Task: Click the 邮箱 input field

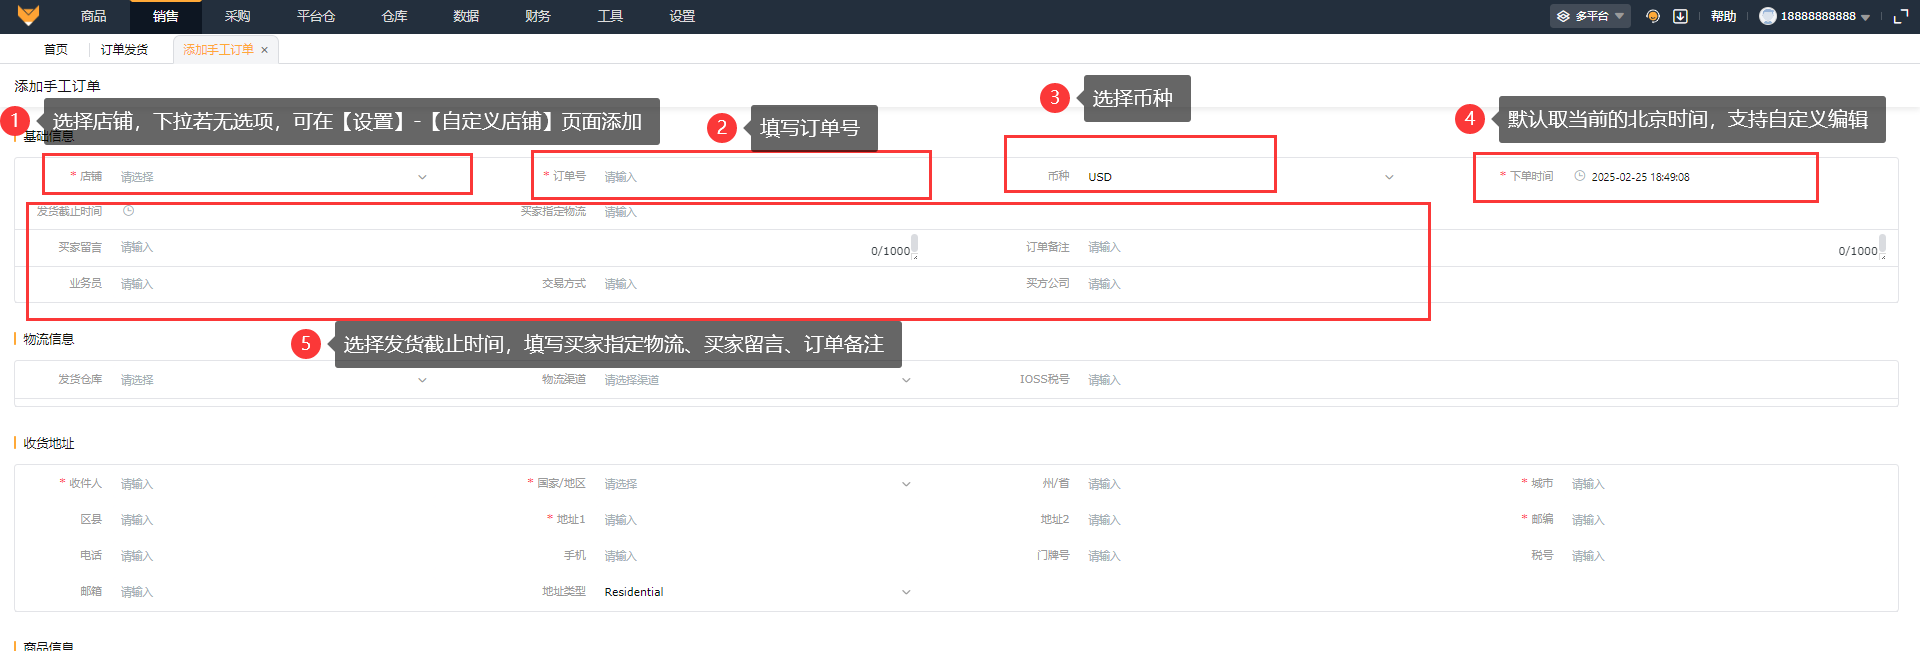Action: tap(274, 592)
